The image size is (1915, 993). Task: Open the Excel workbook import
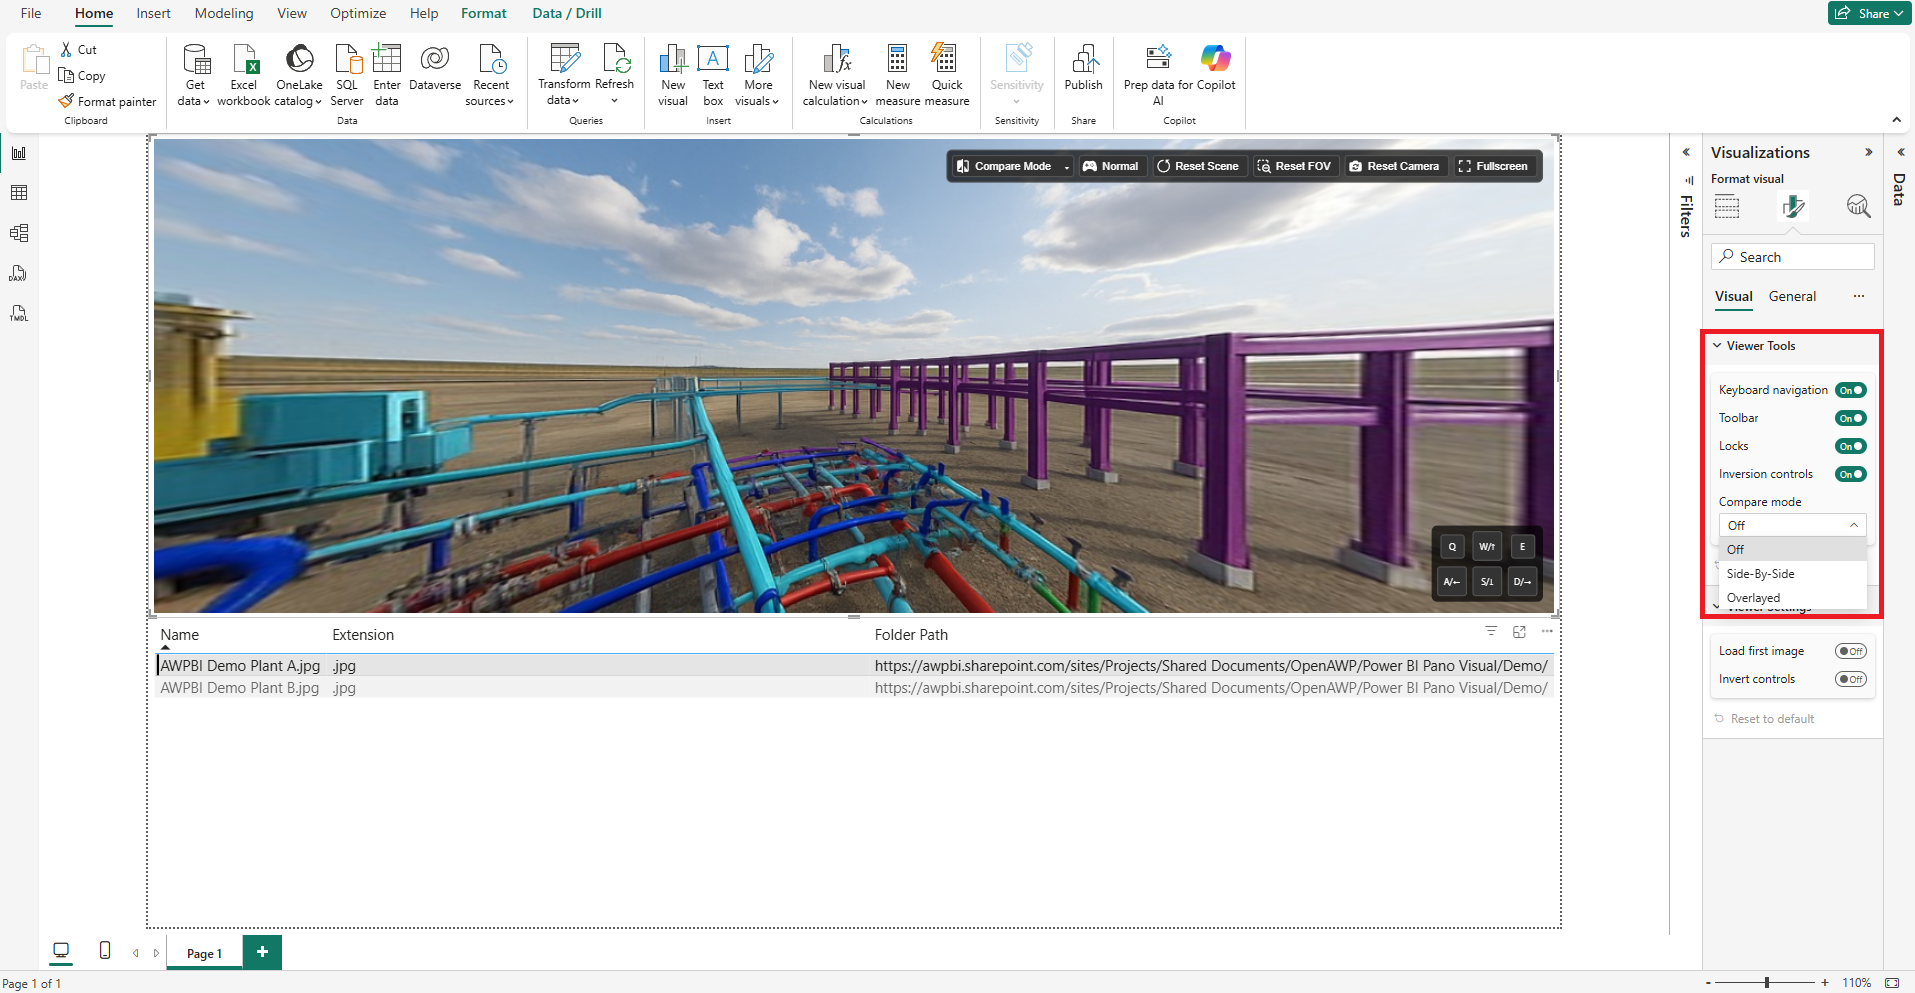[244, 75]
